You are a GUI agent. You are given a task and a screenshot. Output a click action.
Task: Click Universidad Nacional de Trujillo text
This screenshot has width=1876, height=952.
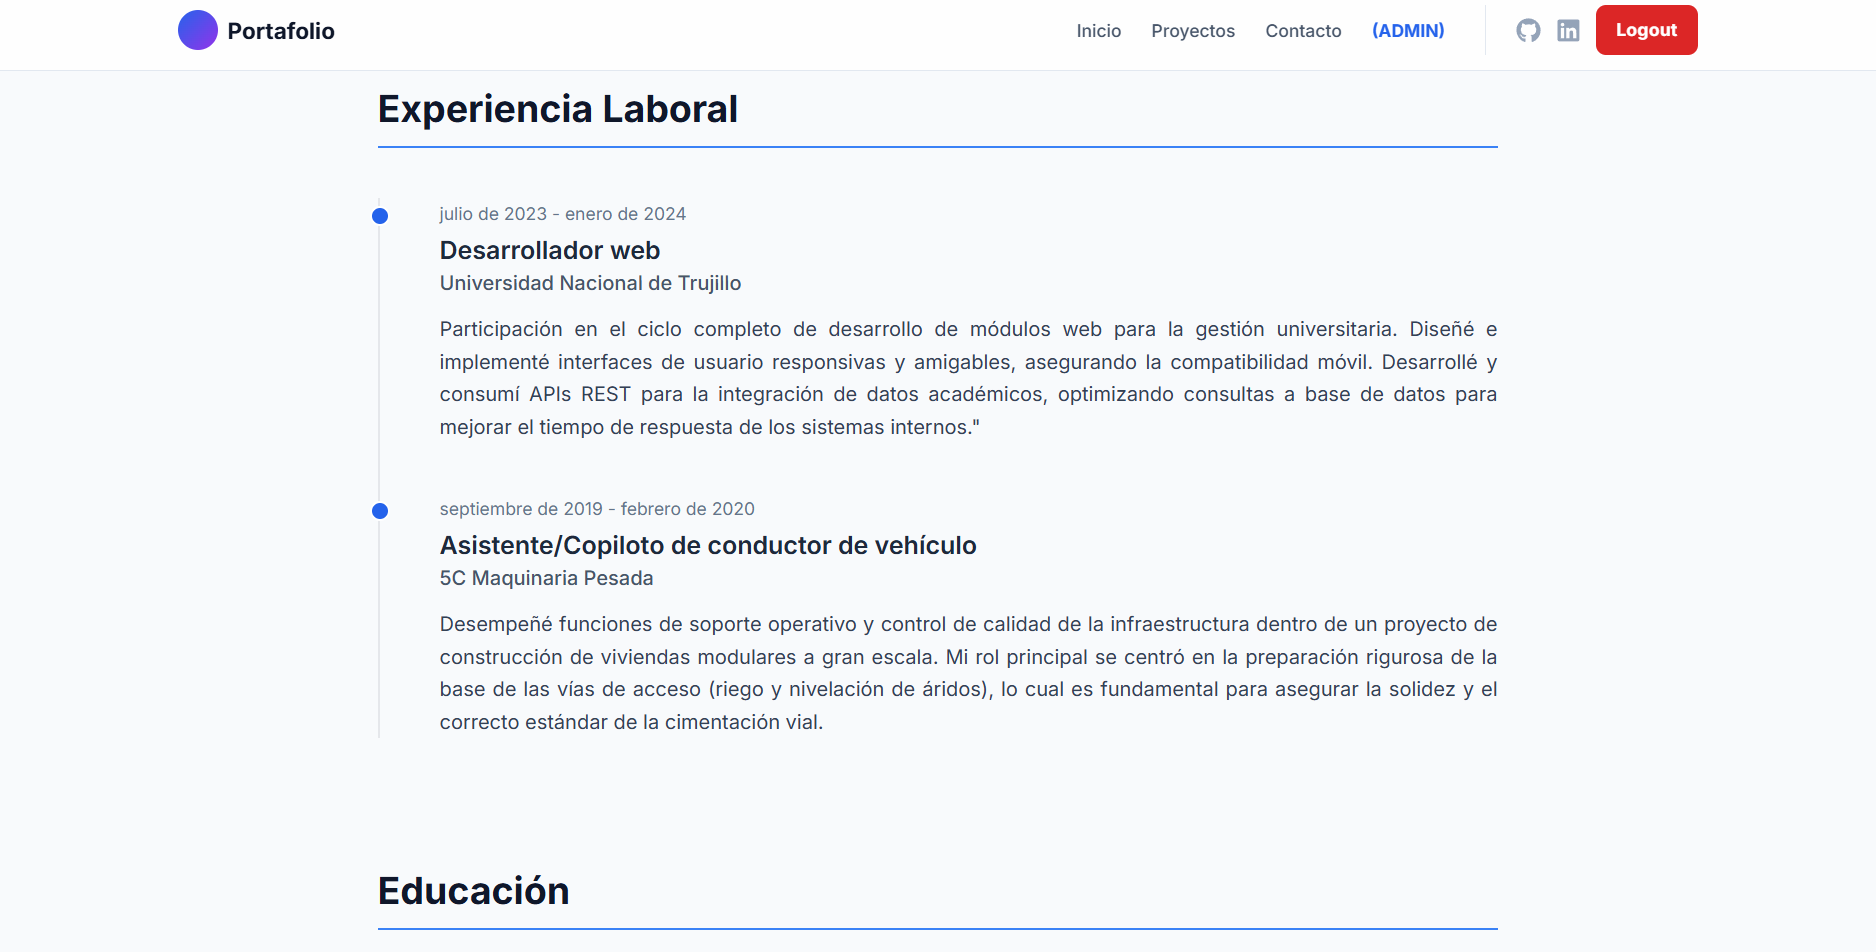(590, 283)
